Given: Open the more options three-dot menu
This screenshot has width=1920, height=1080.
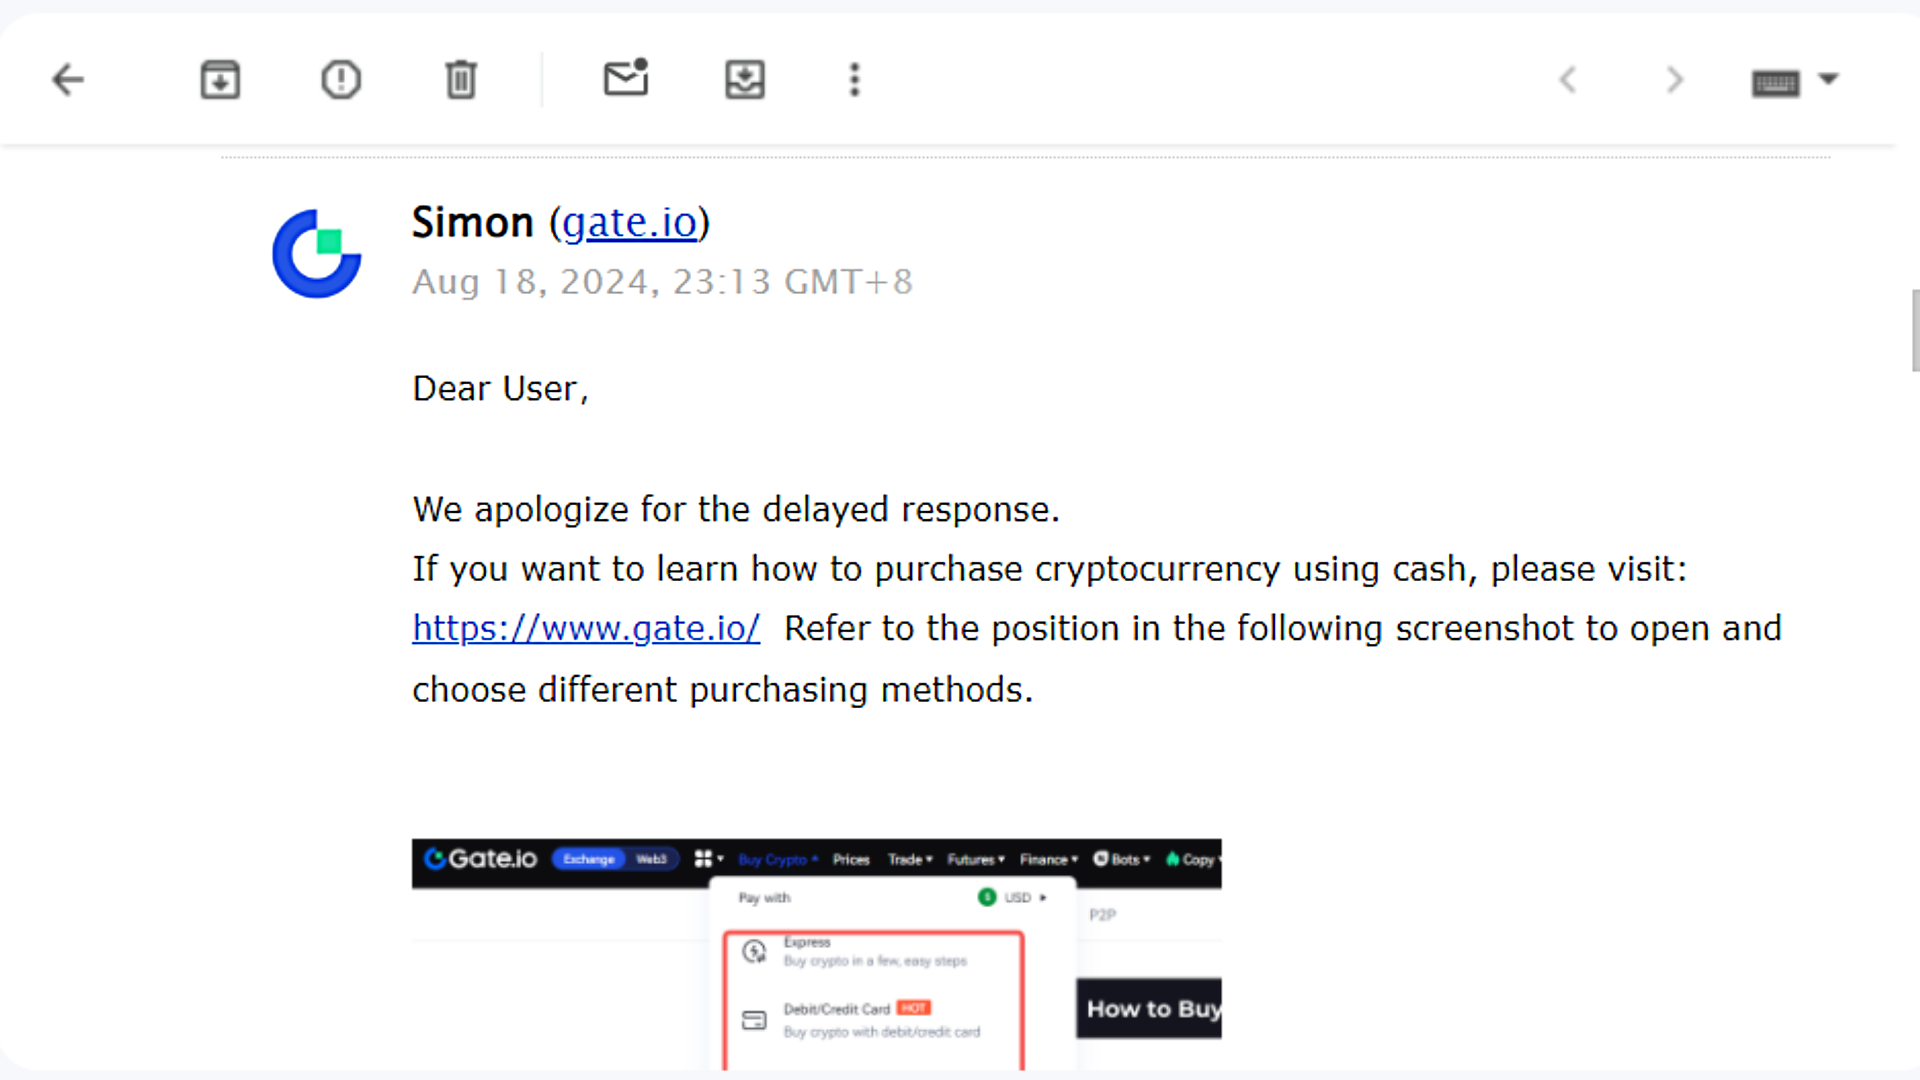Looking at the screenshot, I should tap(854, 79).
